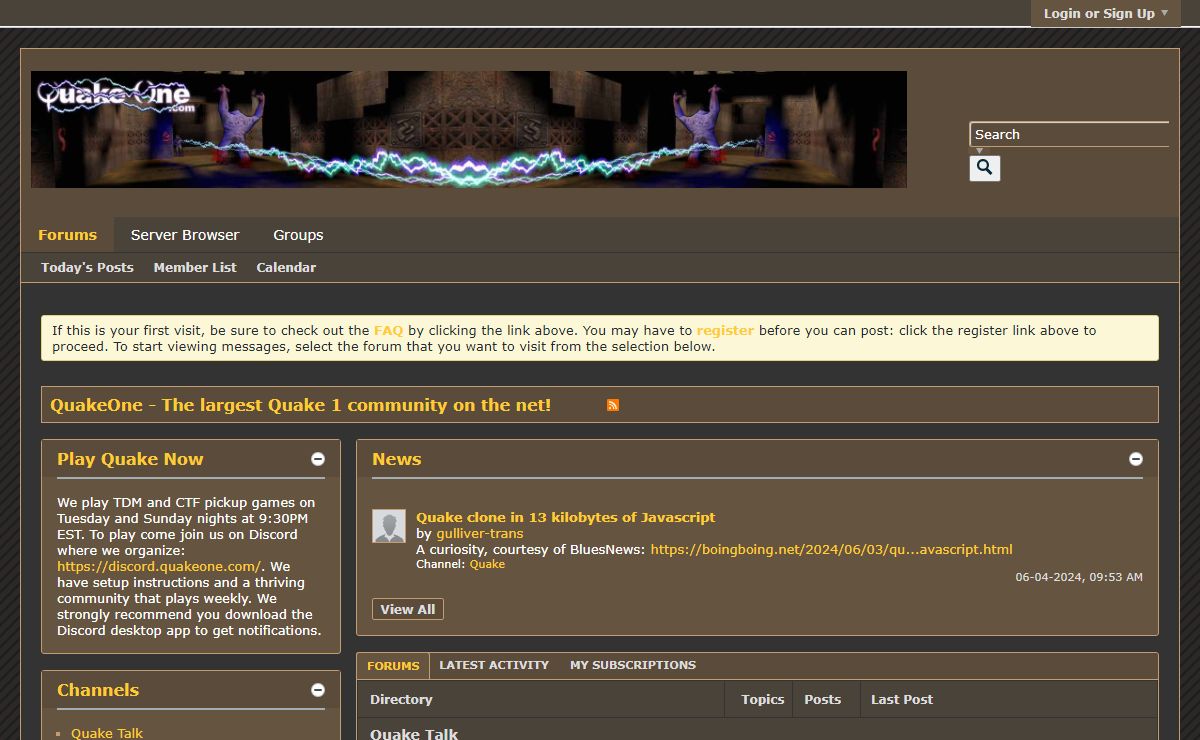
Task: Click the 06-04-2024, 09:53 AM timestamp
Action: click(1079, 577)
